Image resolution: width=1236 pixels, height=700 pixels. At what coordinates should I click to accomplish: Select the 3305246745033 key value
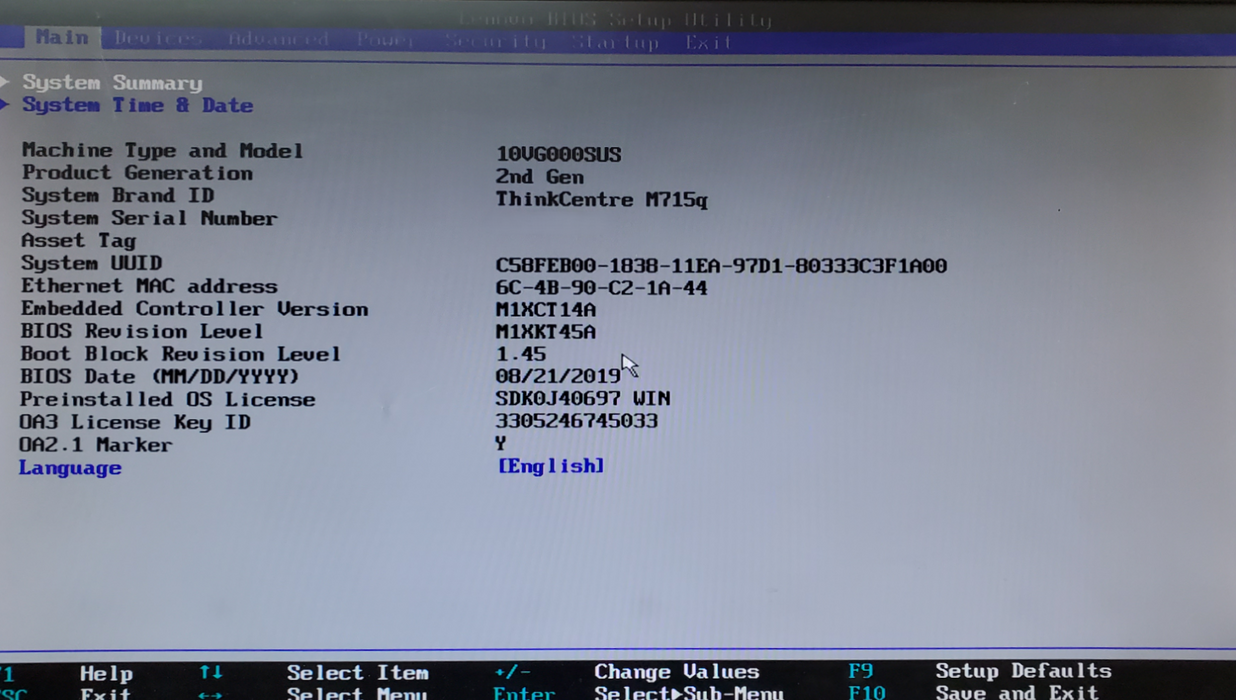577,421
